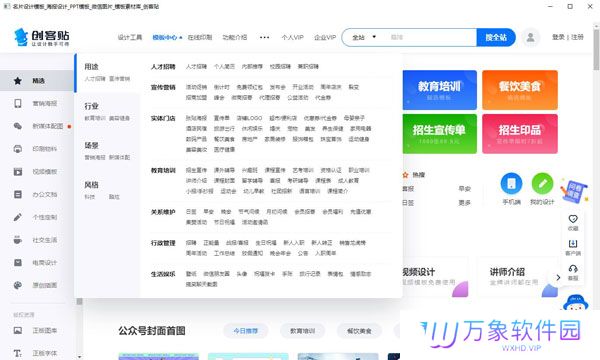Open 营销海报 phone icon in the sidebar
The height and width of the screenshot is (360, 600).
[x=18, y=103]
